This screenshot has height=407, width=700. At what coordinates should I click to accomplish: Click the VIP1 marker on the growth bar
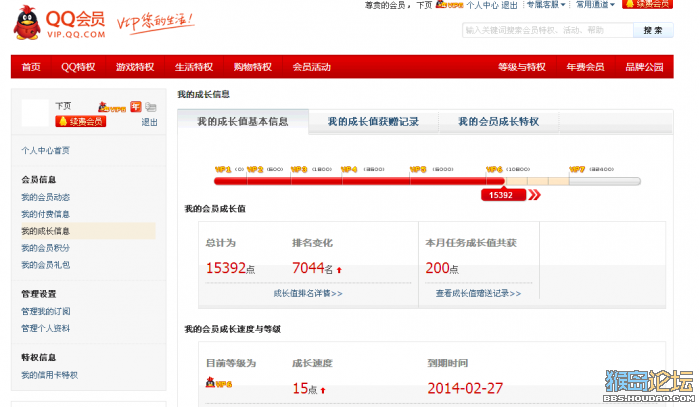pos(223,169)
